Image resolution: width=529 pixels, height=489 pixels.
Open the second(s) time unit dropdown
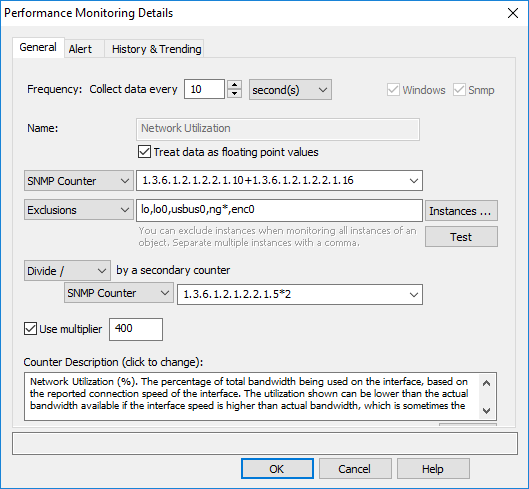[x=290, y=90]
